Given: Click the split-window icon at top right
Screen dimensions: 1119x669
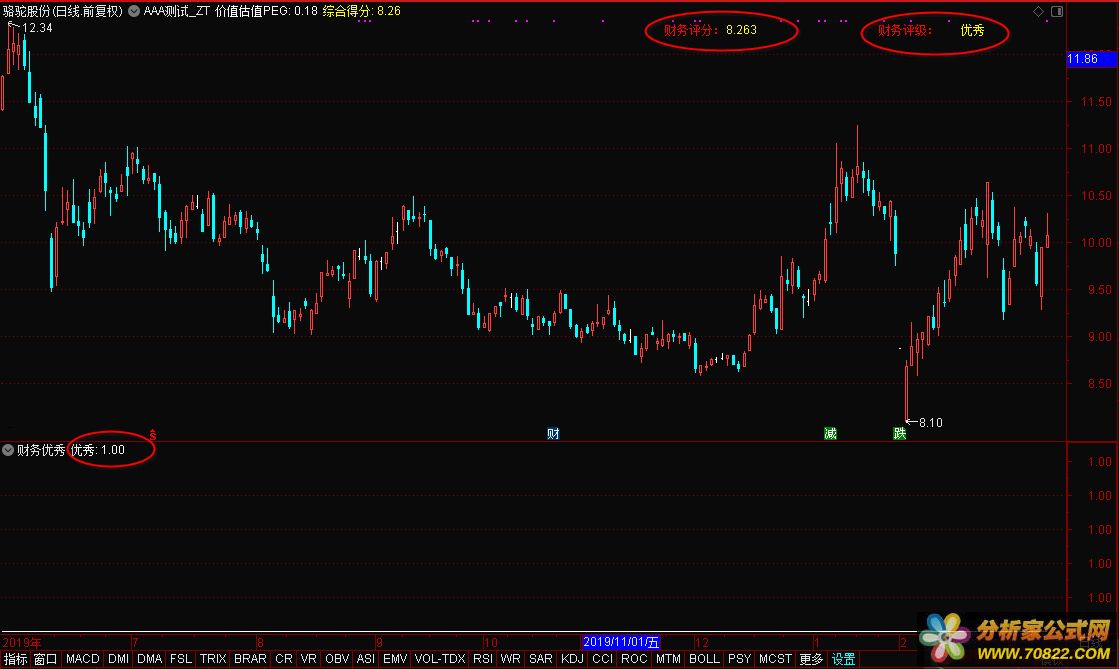Looking at the screenshot, I should click(x=1057, y=11).
